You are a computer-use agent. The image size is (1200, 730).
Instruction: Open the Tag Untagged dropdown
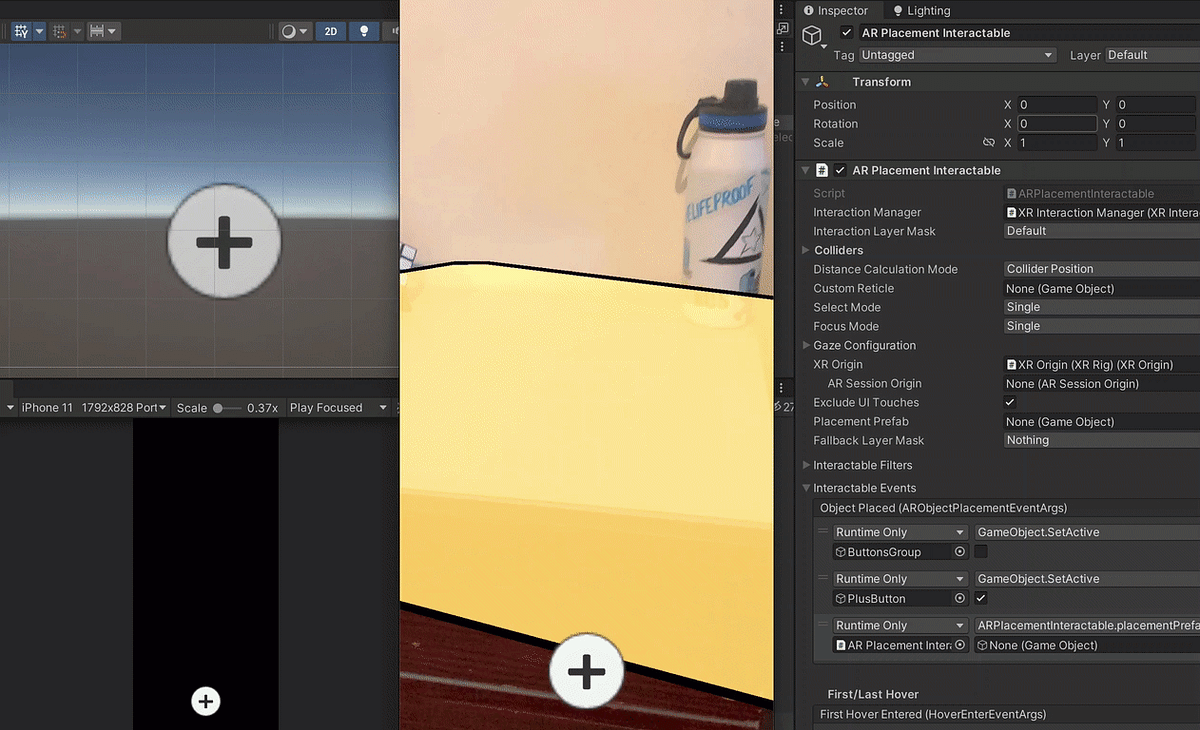pos(957,54)
